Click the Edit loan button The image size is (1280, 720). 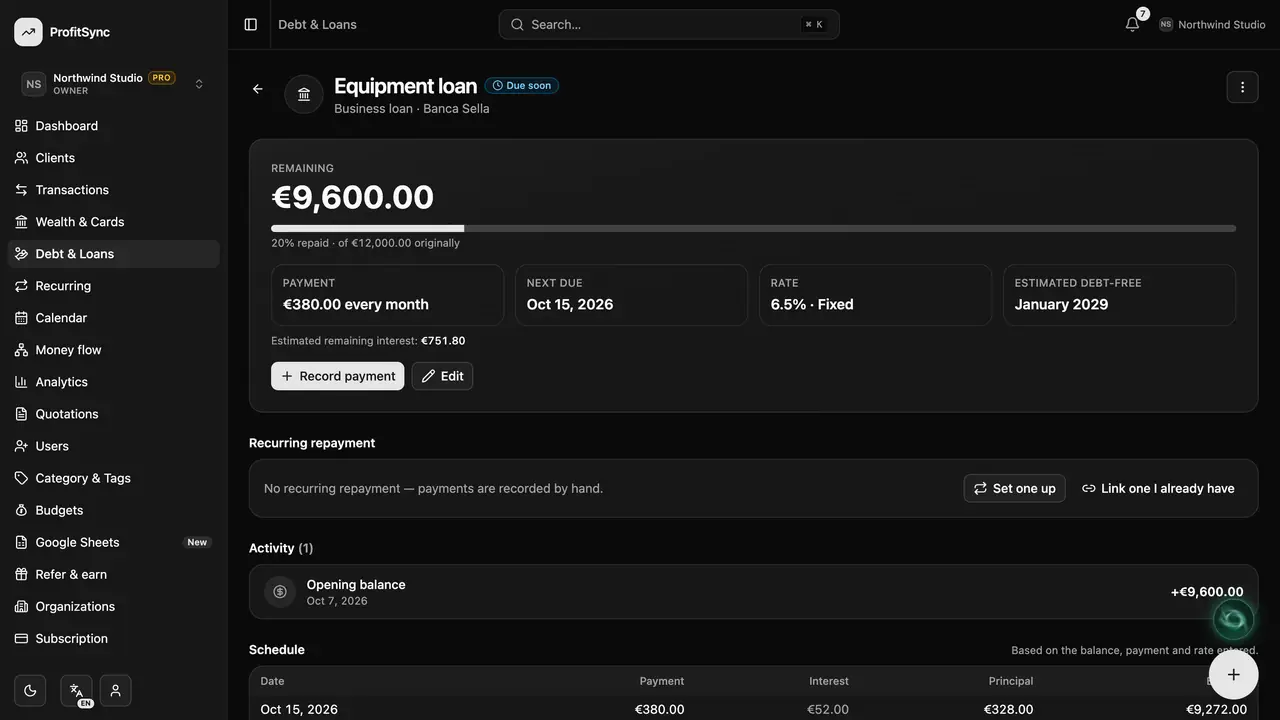click(x=442, y=376)
